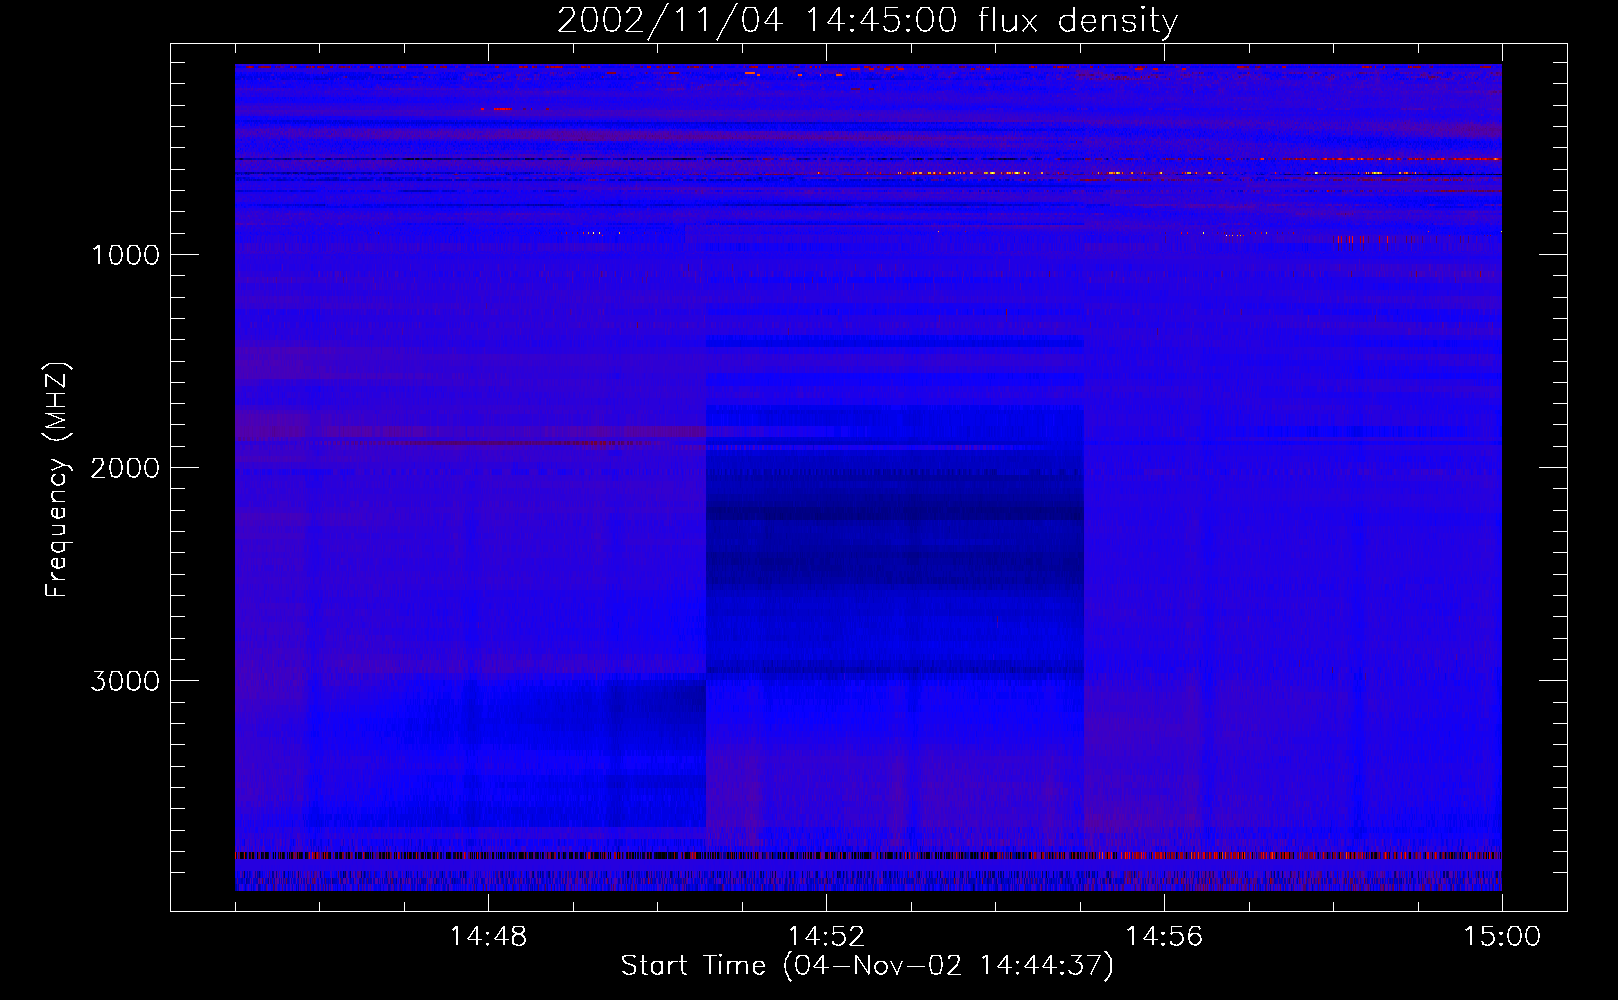The height and width of the screenshot is (1000, 1618).
Task: Click the 14:56 time tick label
Action: 1164,937
